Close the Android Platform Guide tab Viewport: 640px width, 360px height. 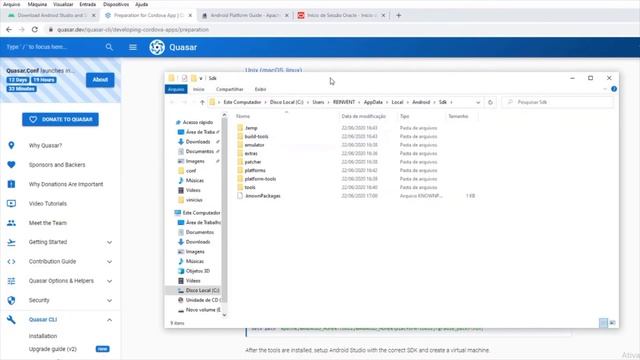tap(287, 16)
